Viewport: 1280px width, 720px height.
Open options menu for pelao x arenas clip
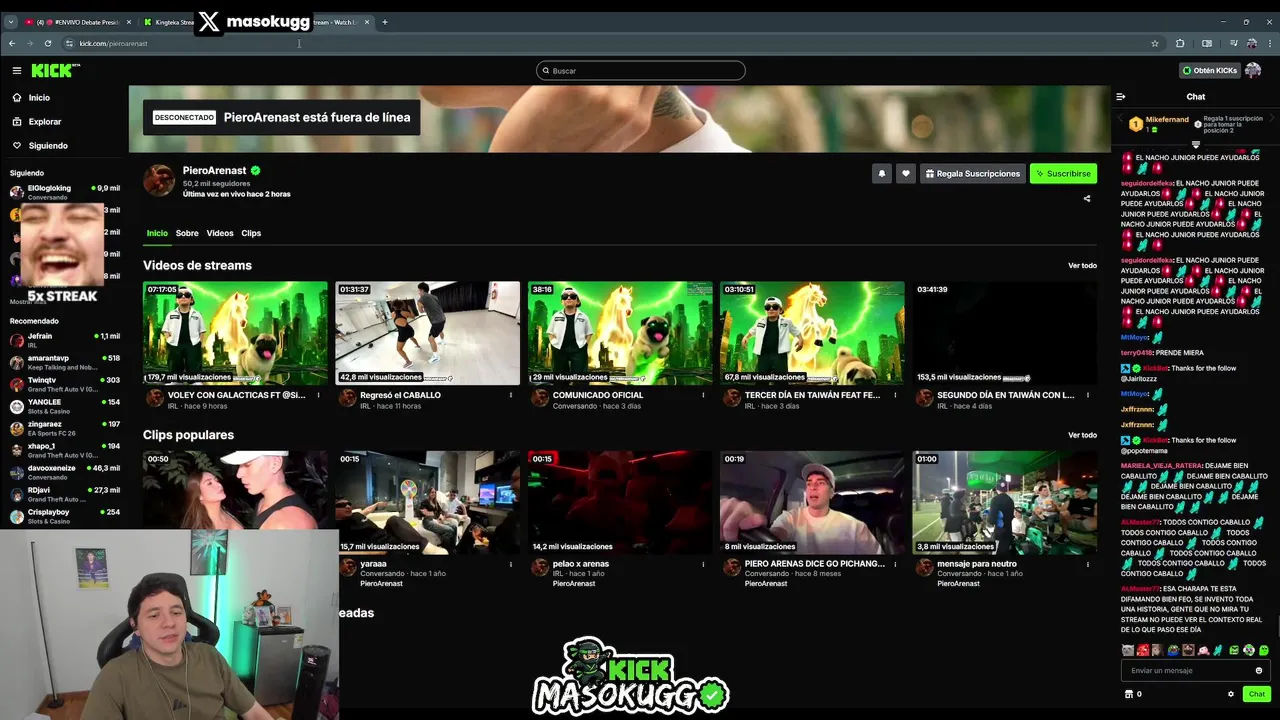(703, 564)
